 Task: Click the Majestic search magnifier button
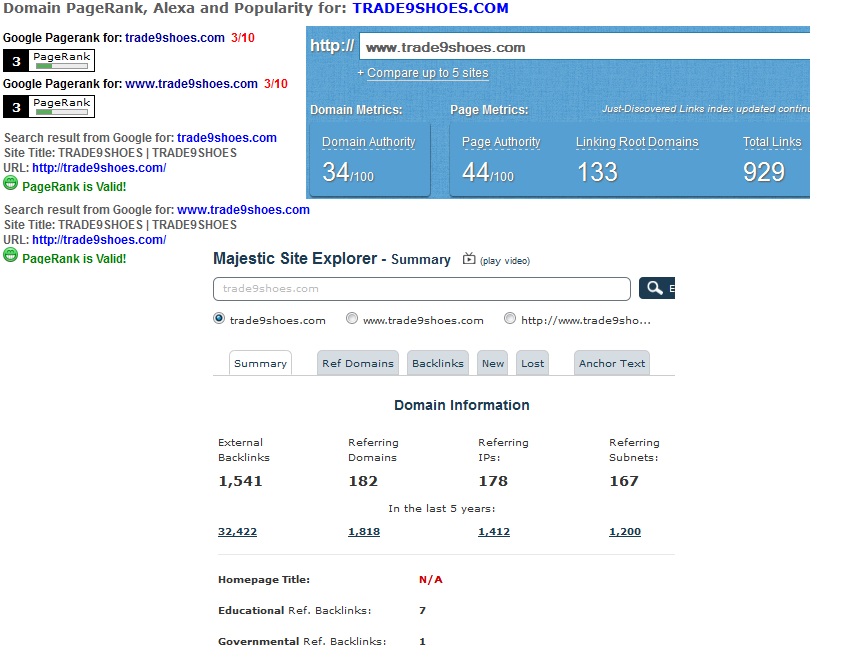pos(657,288)
